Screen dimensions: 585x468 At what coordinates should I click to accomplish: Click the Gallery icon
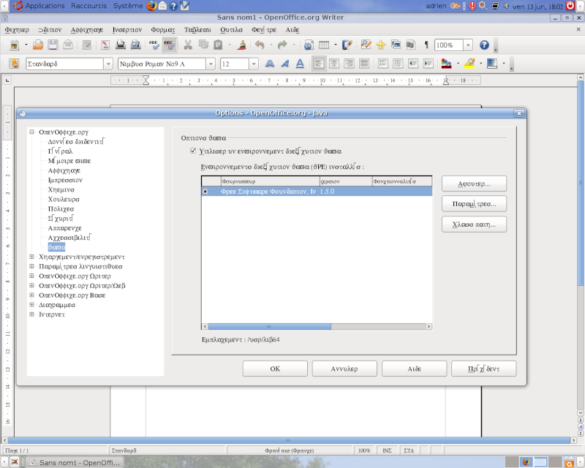pos(395,45)
